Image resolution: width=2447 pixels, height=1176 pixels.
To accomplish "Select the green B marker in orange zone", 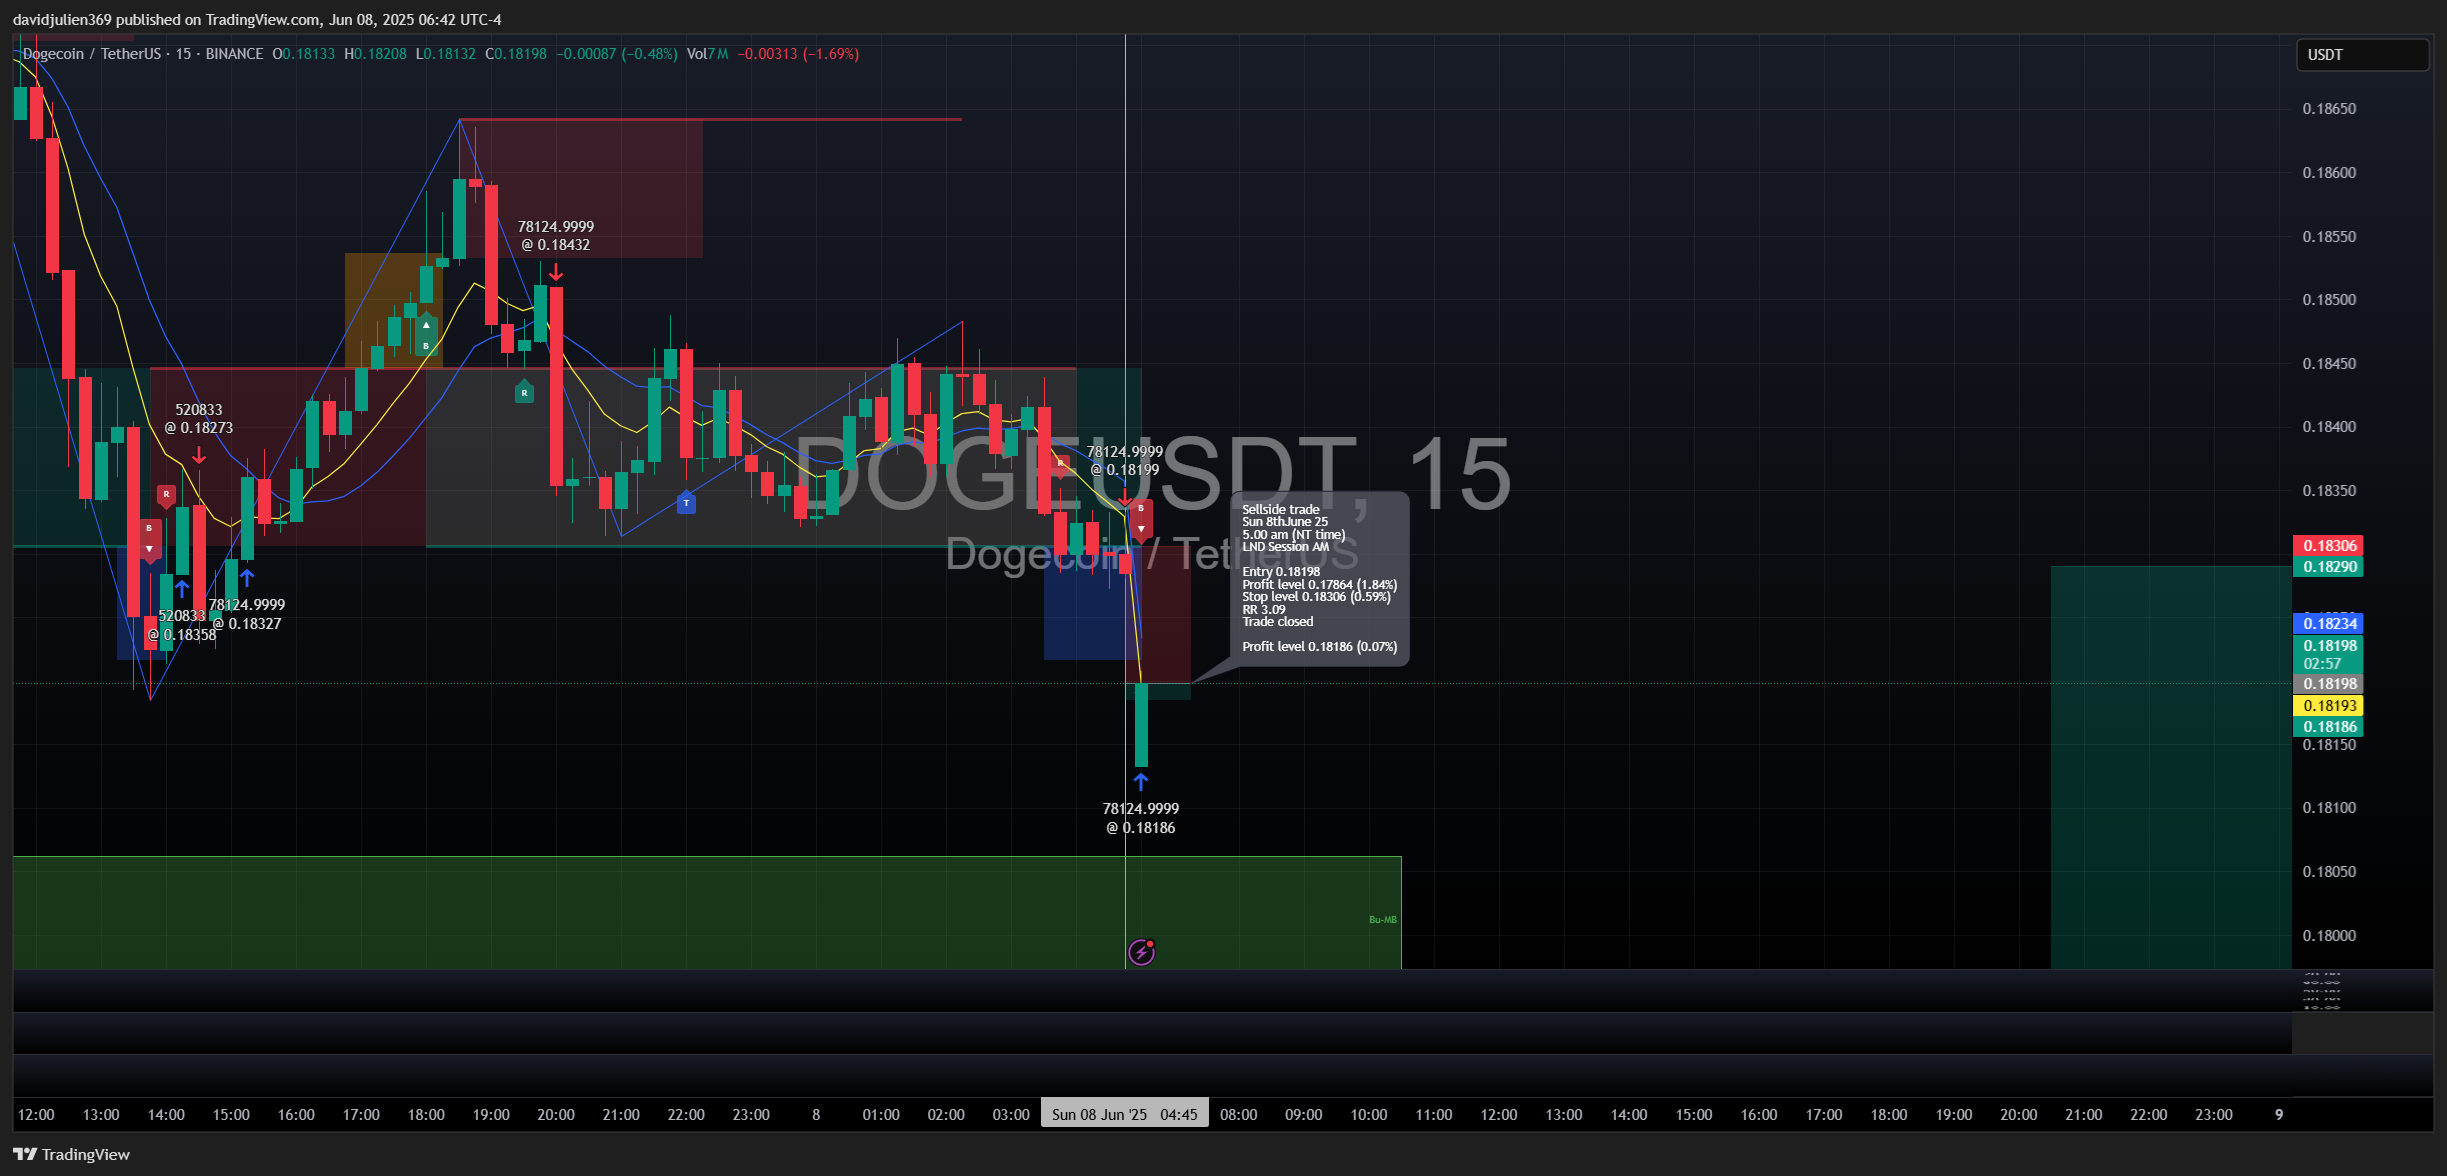I will (x=426, y=346).
